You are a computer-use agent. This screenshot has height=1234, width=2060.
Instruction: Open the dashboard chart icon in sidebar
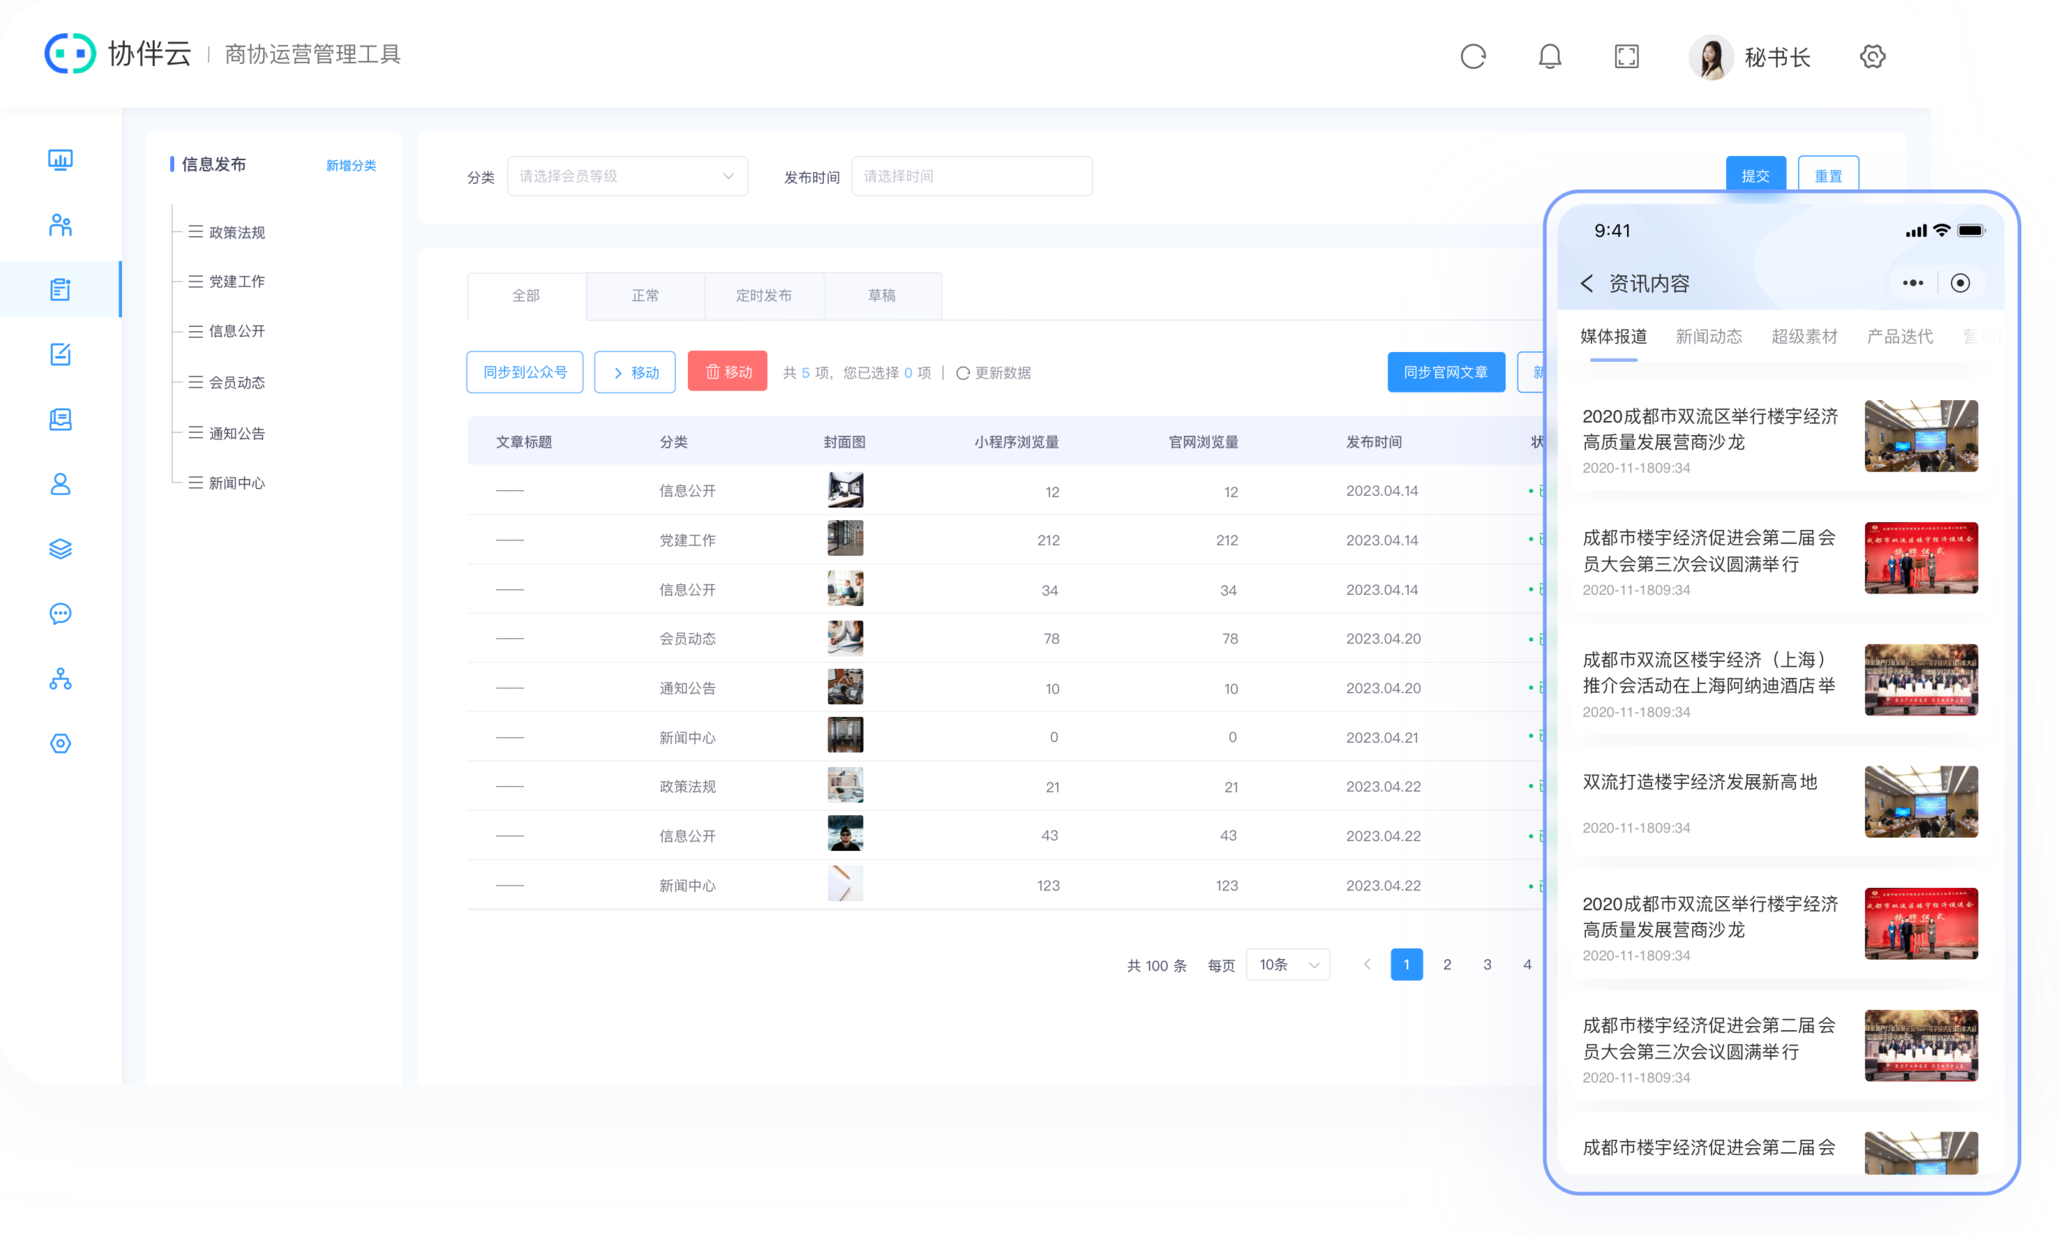point(60,160)
